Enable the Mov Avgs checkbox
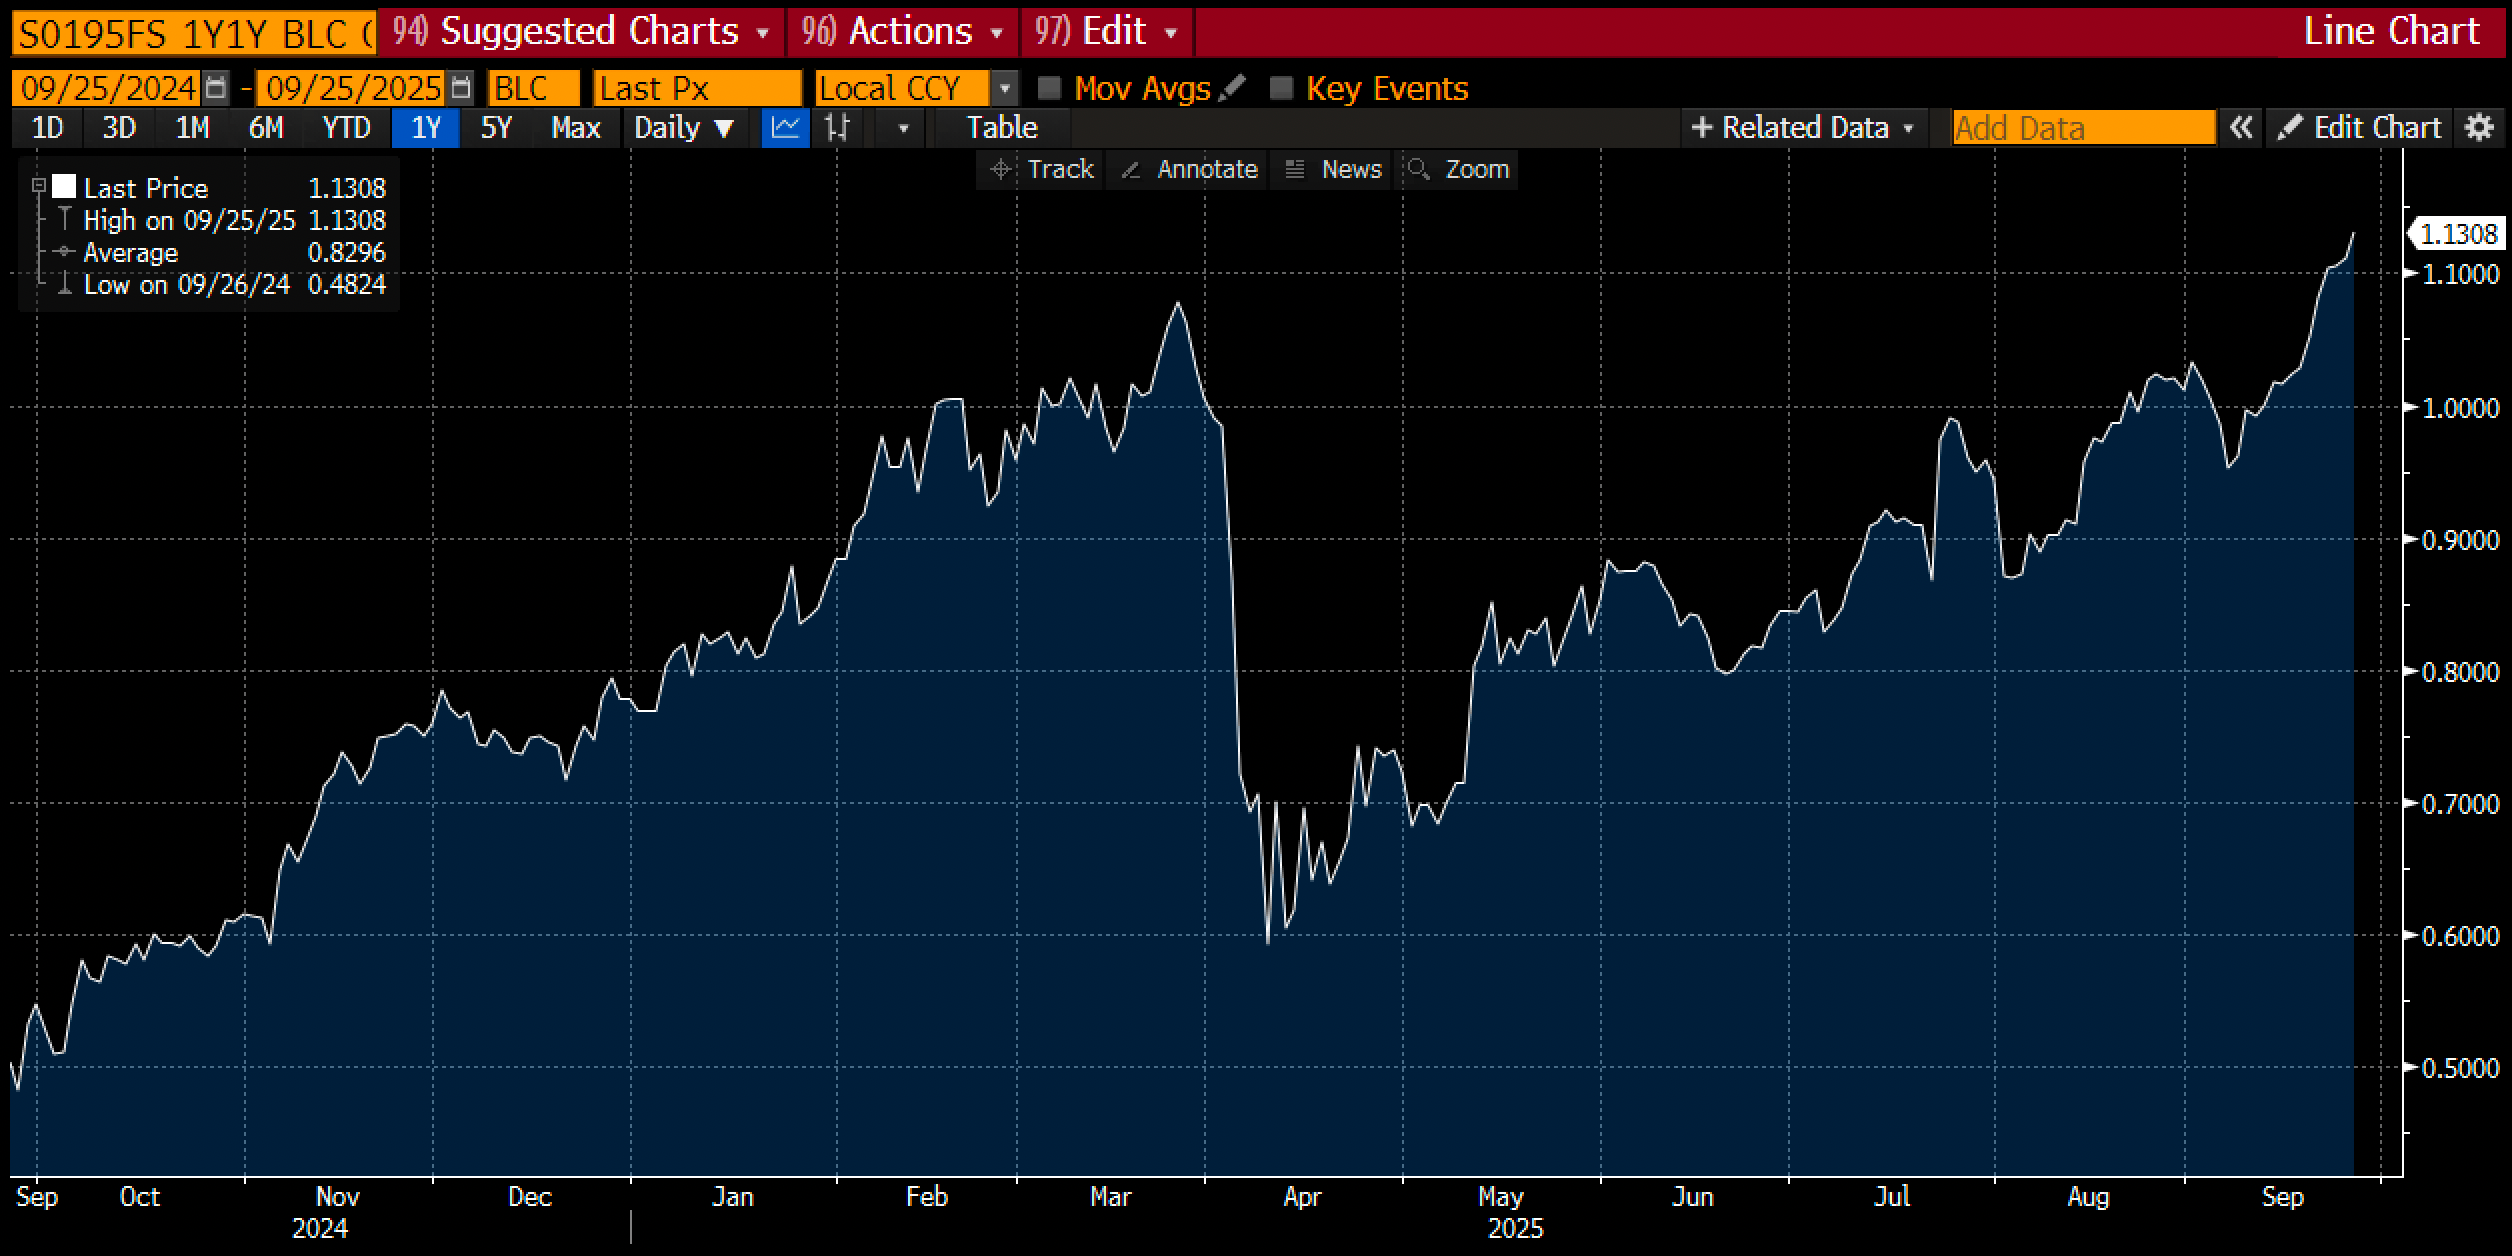This screenshot has width=2512, height=1256. (x=1049, y=89)
